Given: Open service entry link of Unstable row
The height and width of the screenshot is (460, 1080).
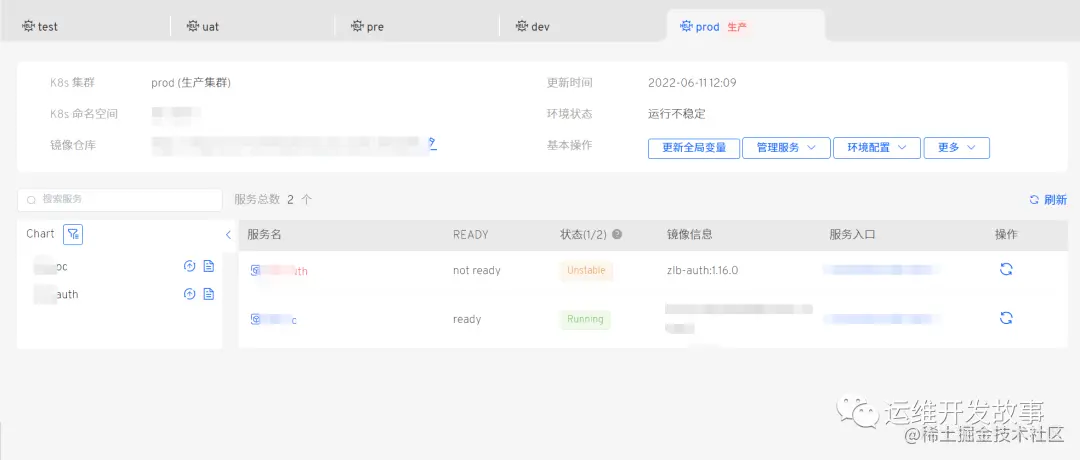Looking at the screenshot, I should tap(882, 269).
